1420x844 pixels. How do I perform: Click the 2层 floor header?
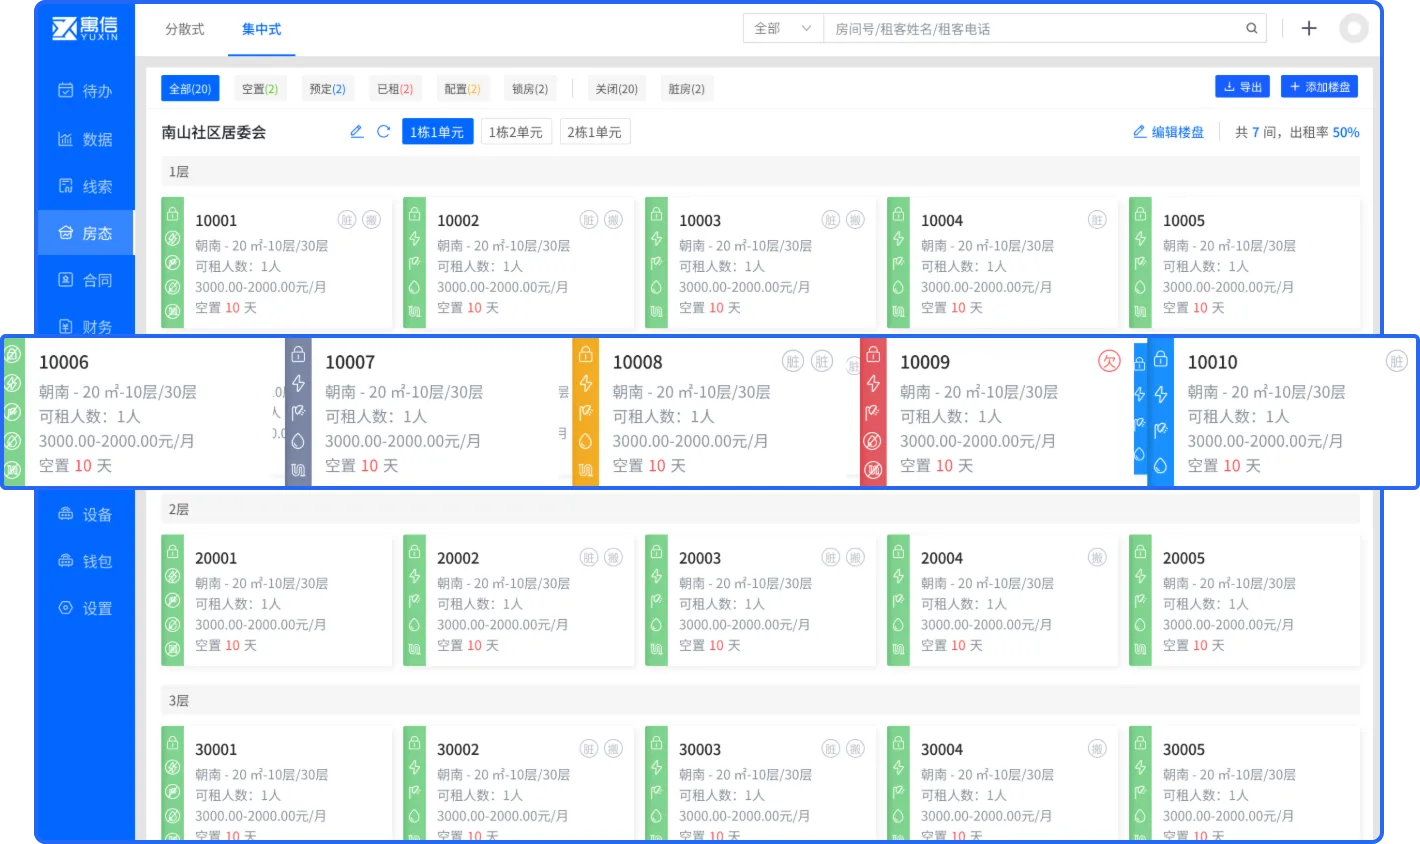pyautogui.click(x=760, y=509)
